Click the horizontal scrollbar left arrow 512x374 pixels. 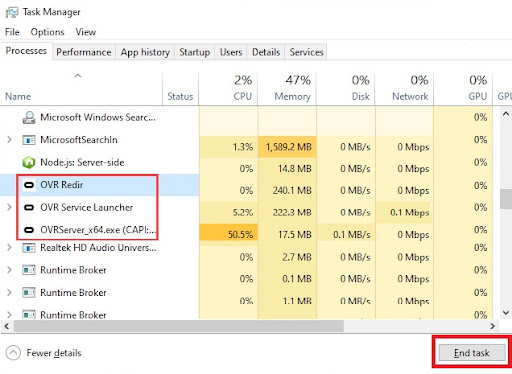(7, 326)
